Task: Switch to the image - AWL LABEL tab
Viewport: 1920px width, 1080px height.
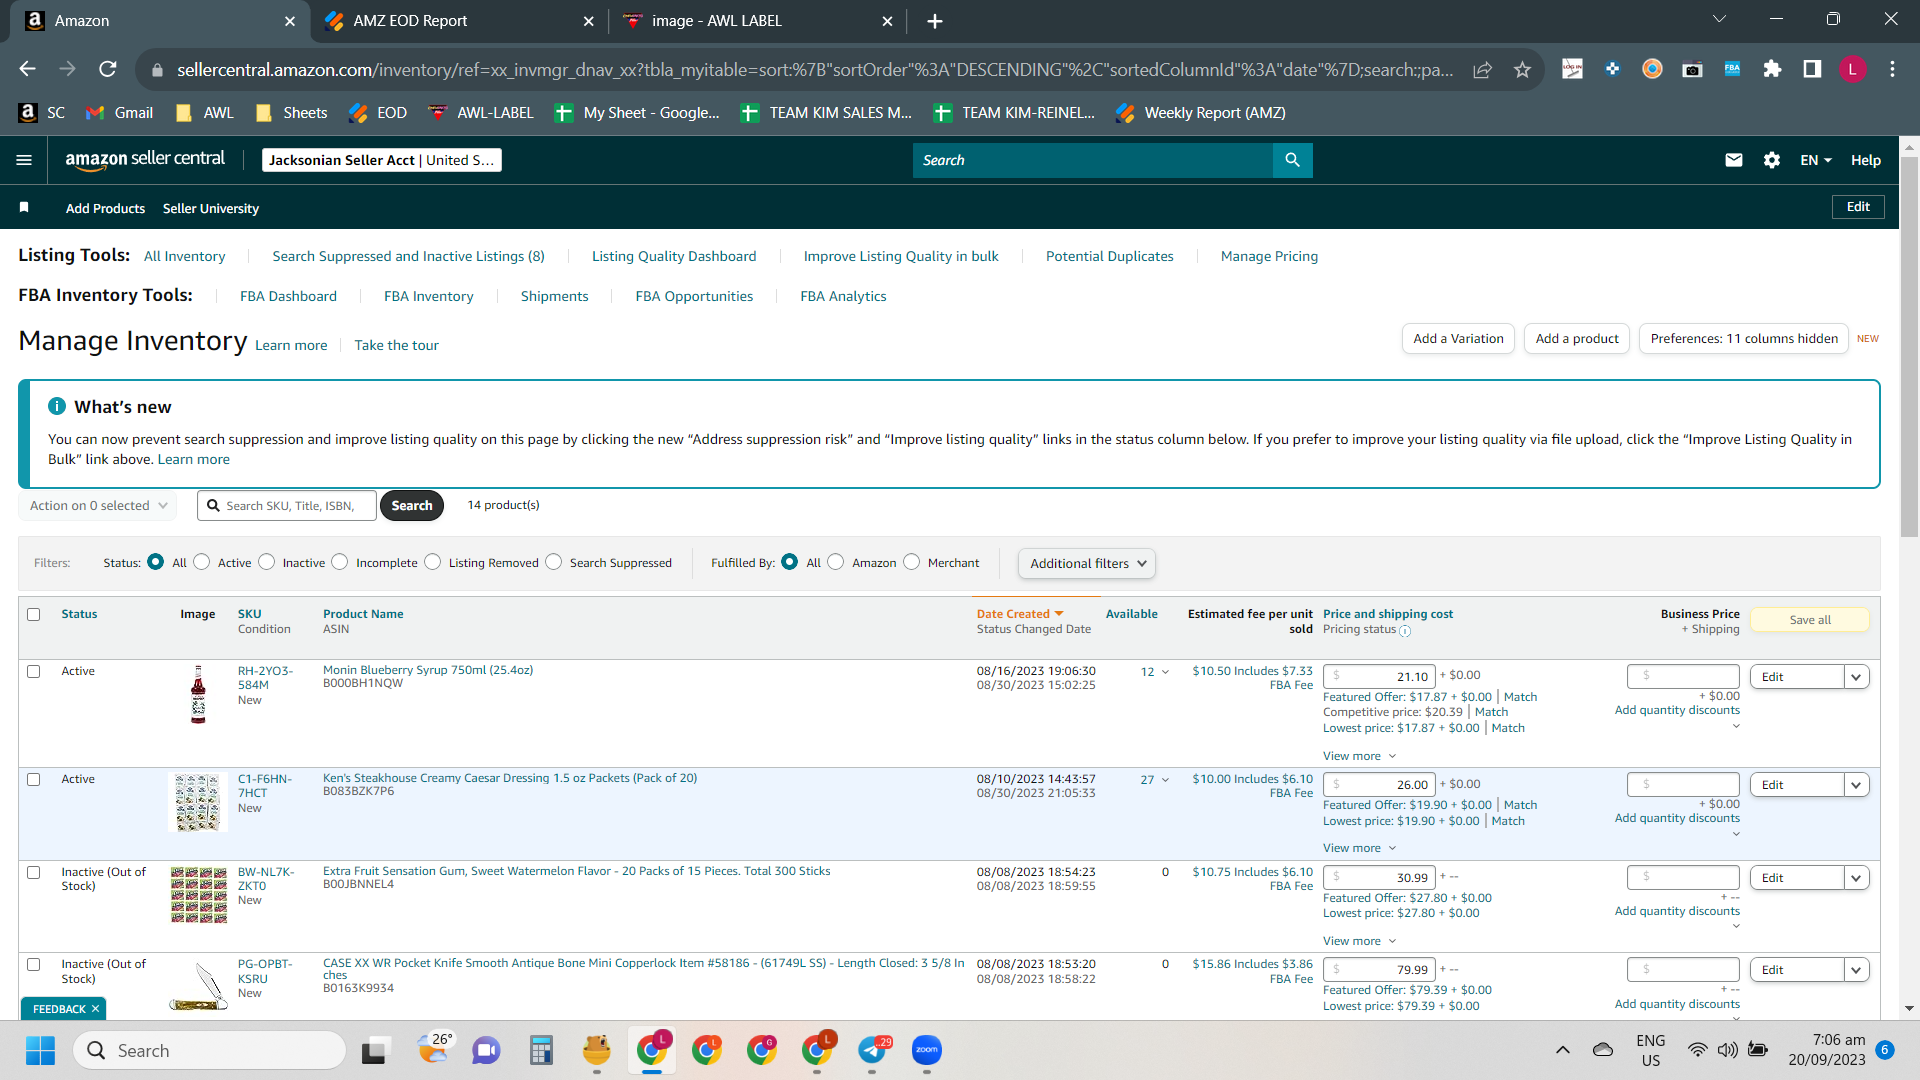Action: pos(759,21)
